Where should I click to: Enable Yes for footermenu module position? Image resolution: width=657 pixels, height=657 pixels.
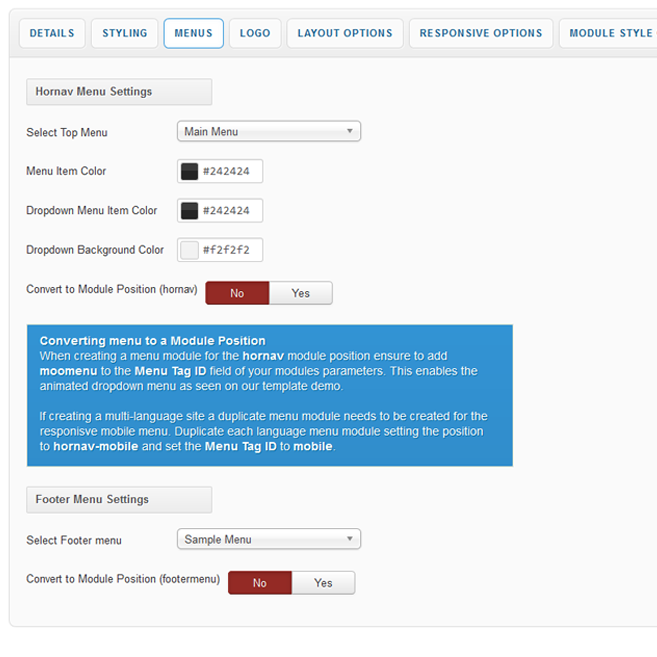pos(323,583)
